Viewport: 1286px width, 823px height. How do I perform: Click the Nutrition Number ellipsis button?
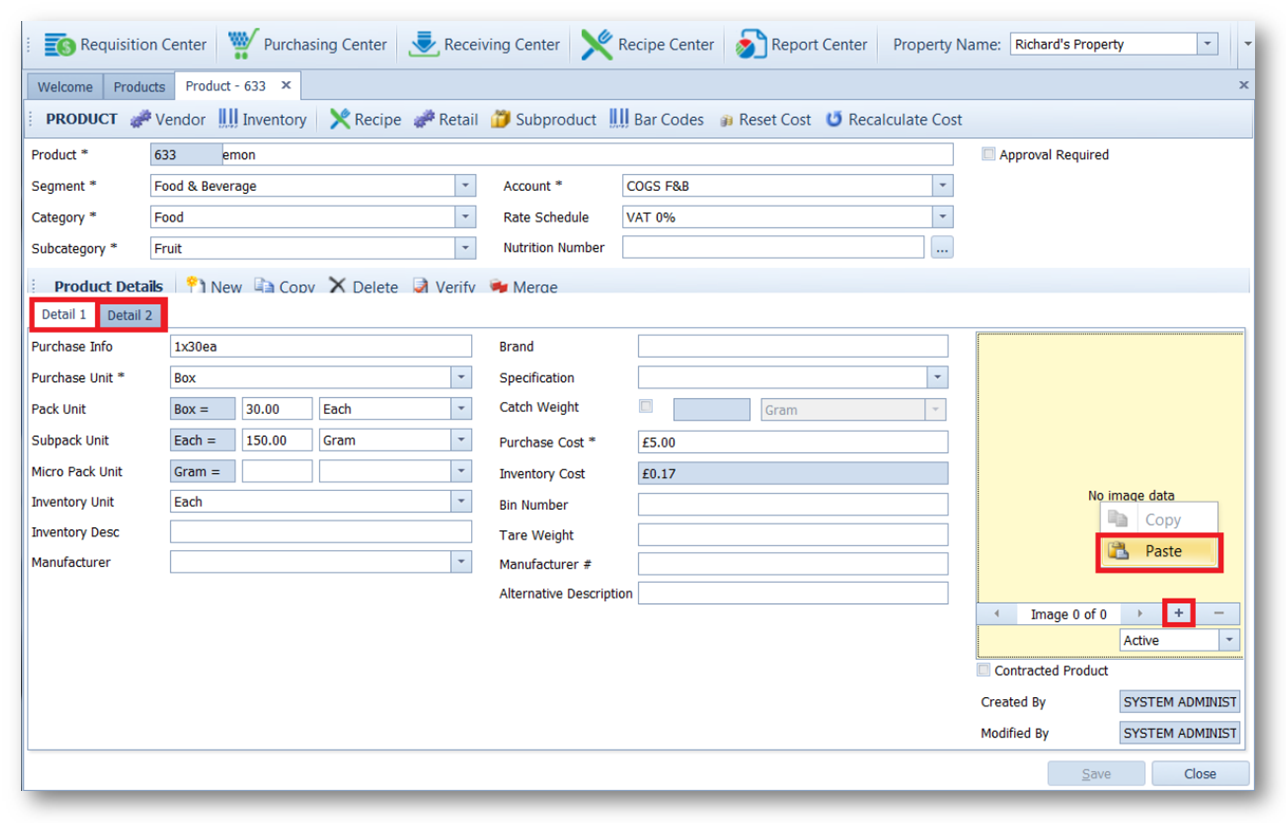click(x=941, y=248)
